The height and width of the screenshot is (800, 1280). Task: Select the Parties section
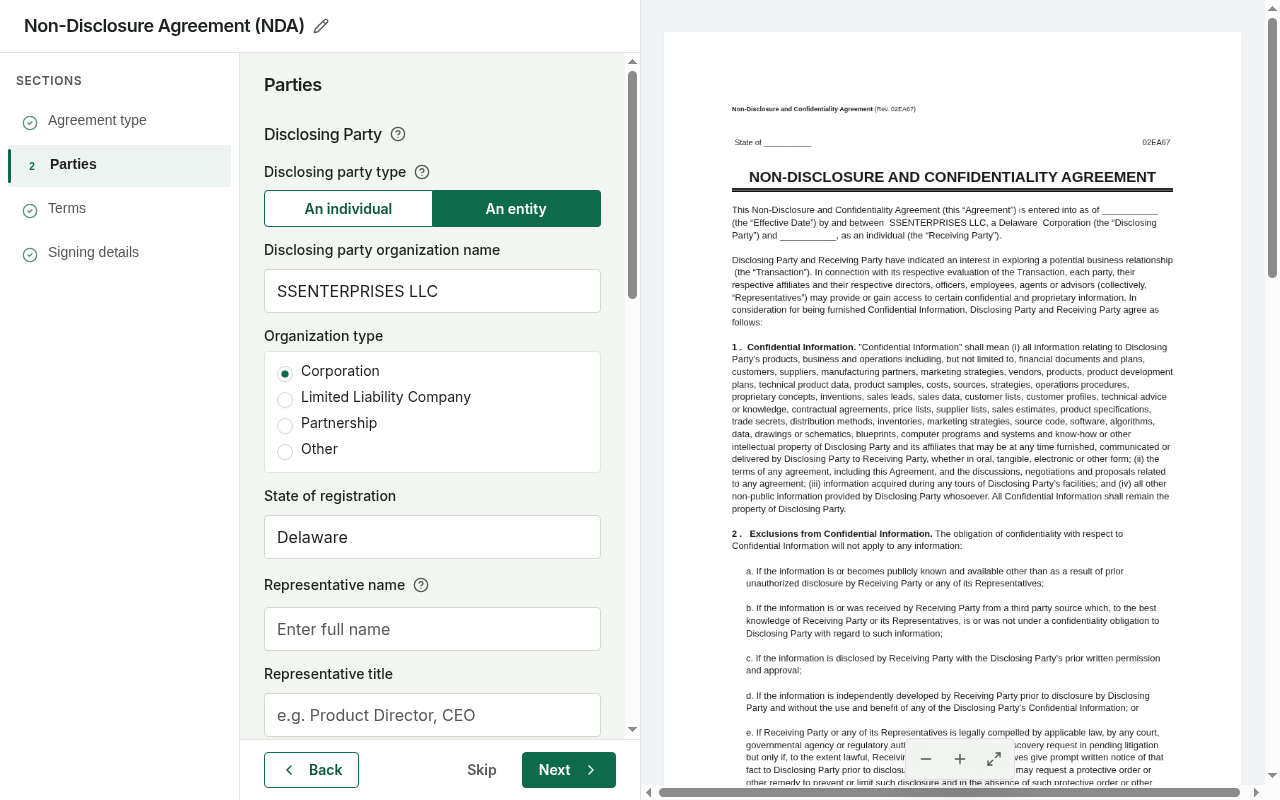point(119,165)
